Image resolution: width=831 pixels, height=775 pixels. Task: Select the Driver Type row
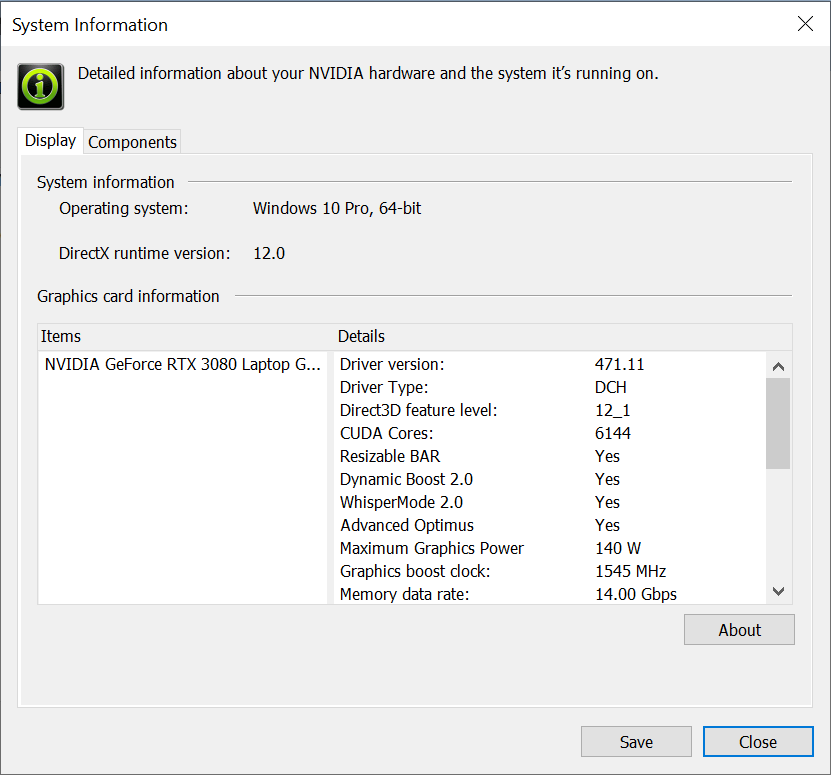(x=550, y=388)
